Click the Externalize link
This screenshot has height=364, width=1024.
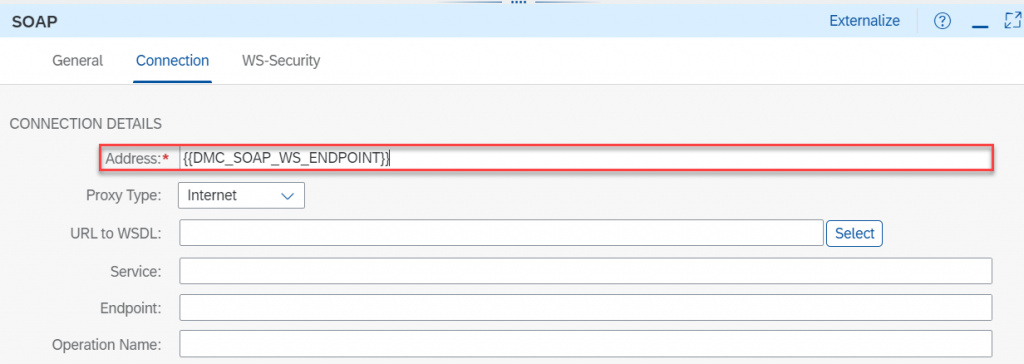(x=864, y=21)
